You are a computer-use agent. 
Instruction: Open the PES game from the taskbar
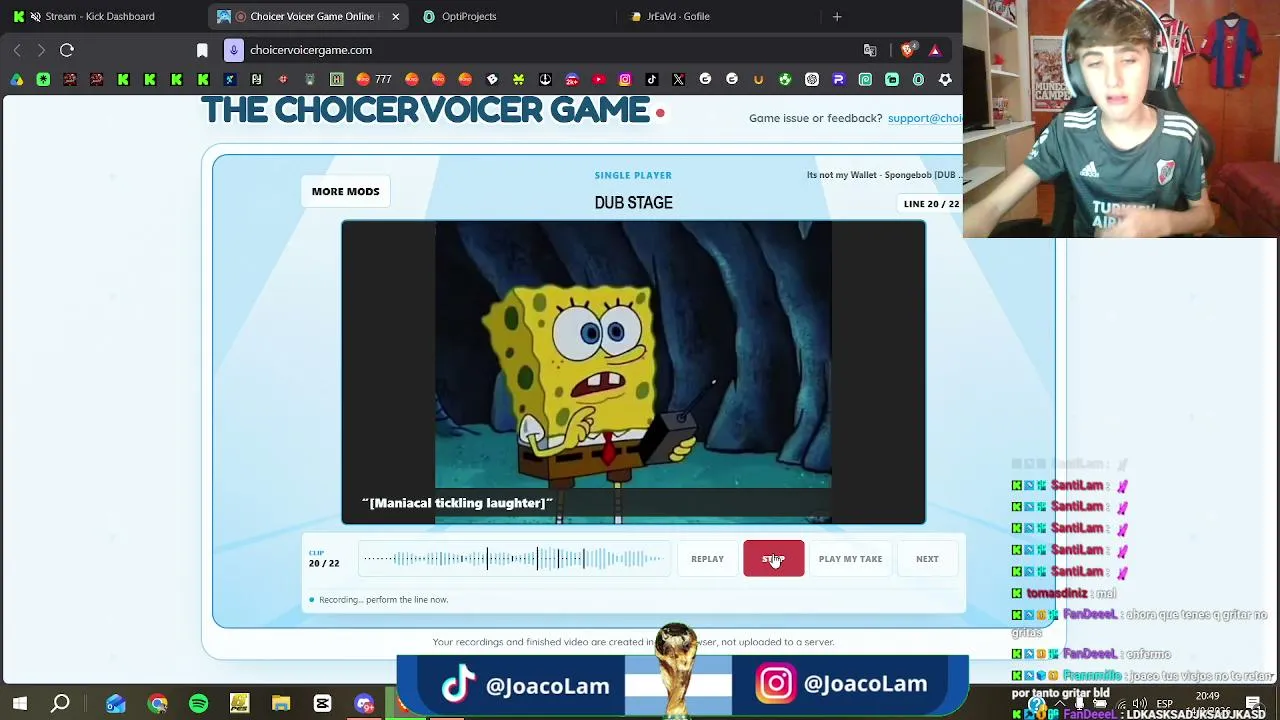tap(239, 704)
